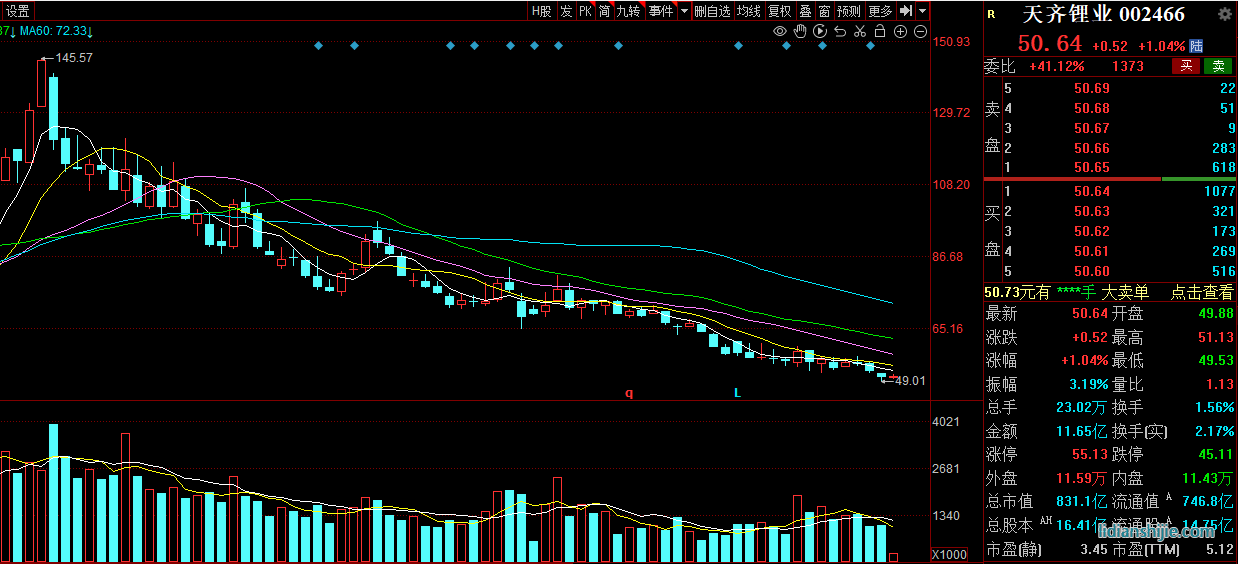
Task: Click the 点击查看 link
Action: point(1202,292)
